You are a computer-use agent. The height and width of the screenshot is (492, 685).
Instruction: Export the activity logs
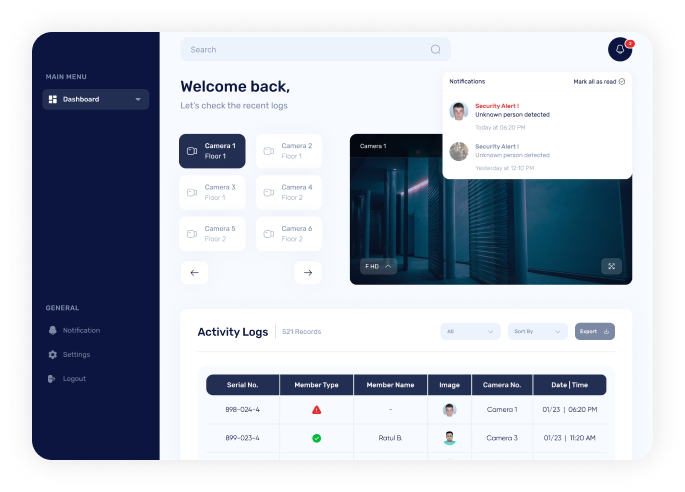point(594,331)
